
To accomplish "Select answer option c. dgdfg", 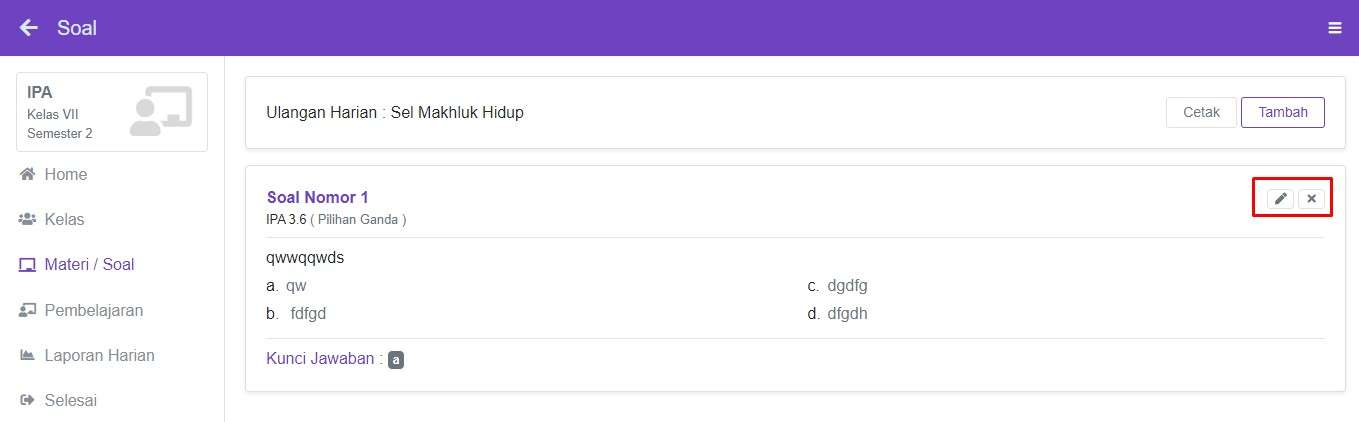I will 847,286.
